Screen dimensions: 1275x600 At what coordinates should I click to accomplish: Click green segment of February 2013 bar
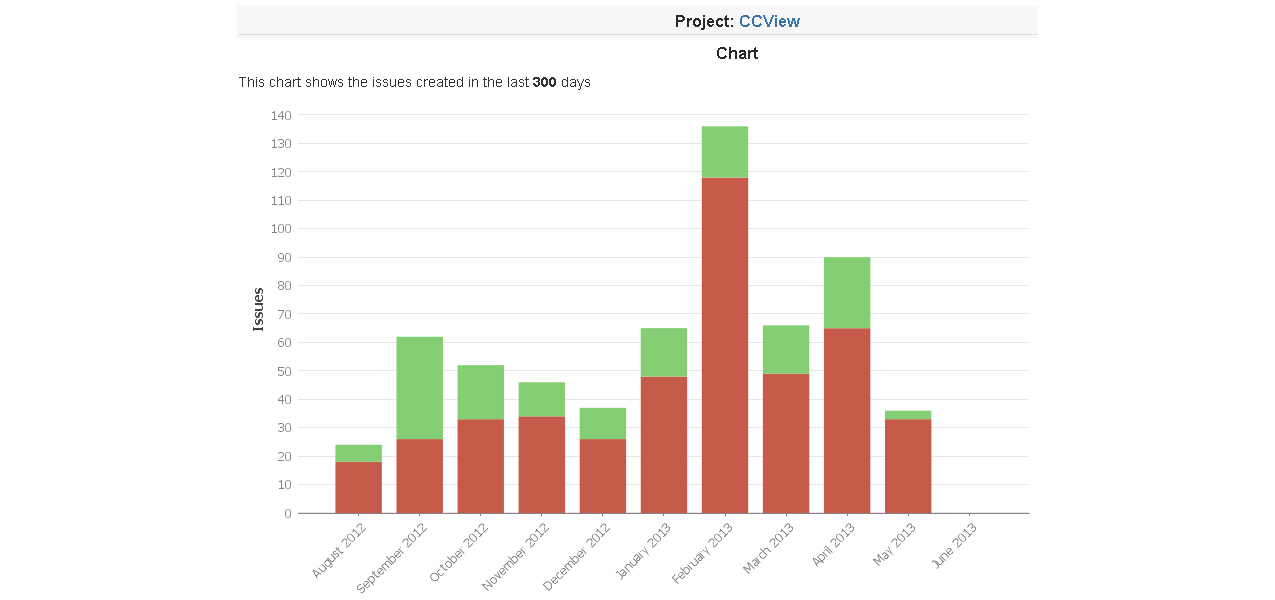click(724, 152)
